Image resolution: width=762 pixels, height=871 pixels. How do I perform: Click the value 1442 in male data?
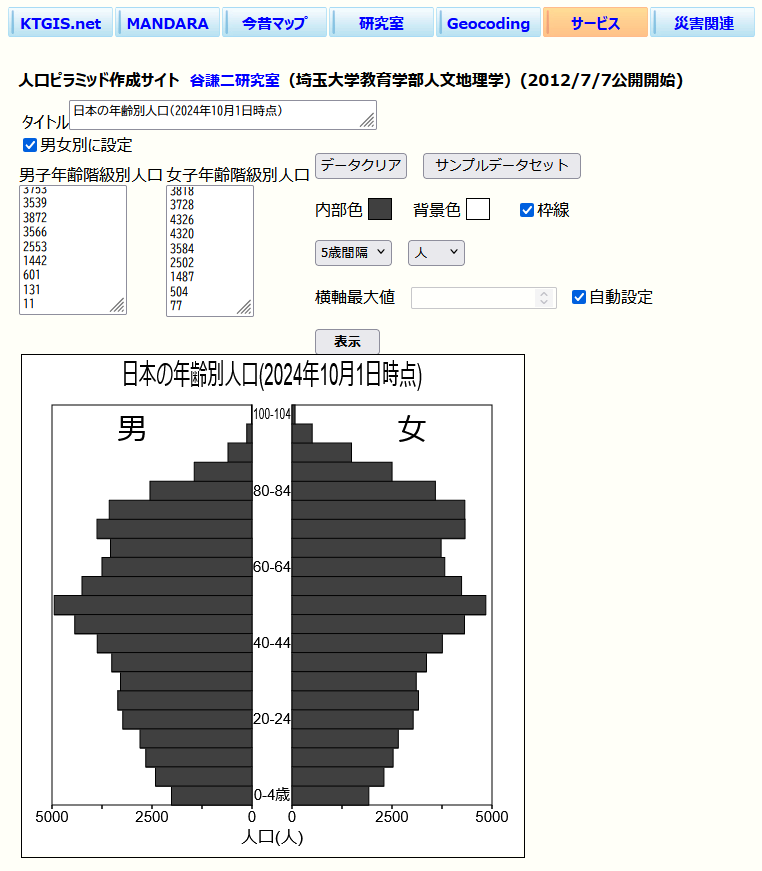[x=35, y=261]
